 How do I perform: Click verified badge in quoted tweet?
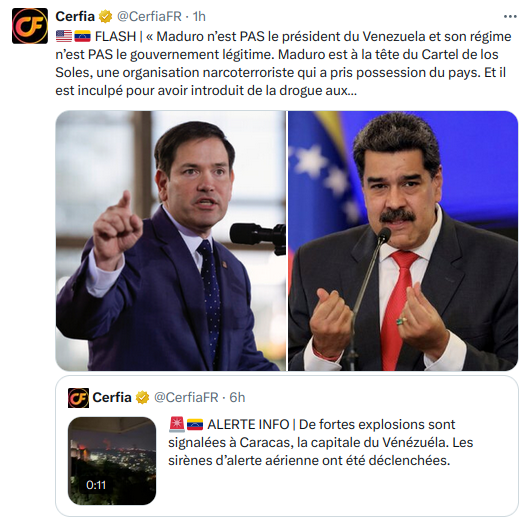tap(142, 398)
